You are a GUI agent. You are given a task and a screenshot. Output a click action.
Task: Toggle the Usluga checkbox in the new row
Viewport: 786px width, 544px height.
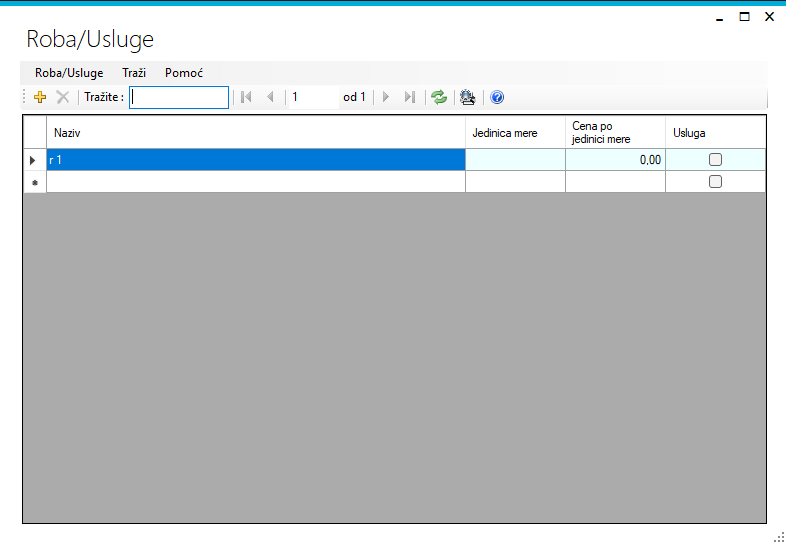pyautogui.click(x=715, y=182)
